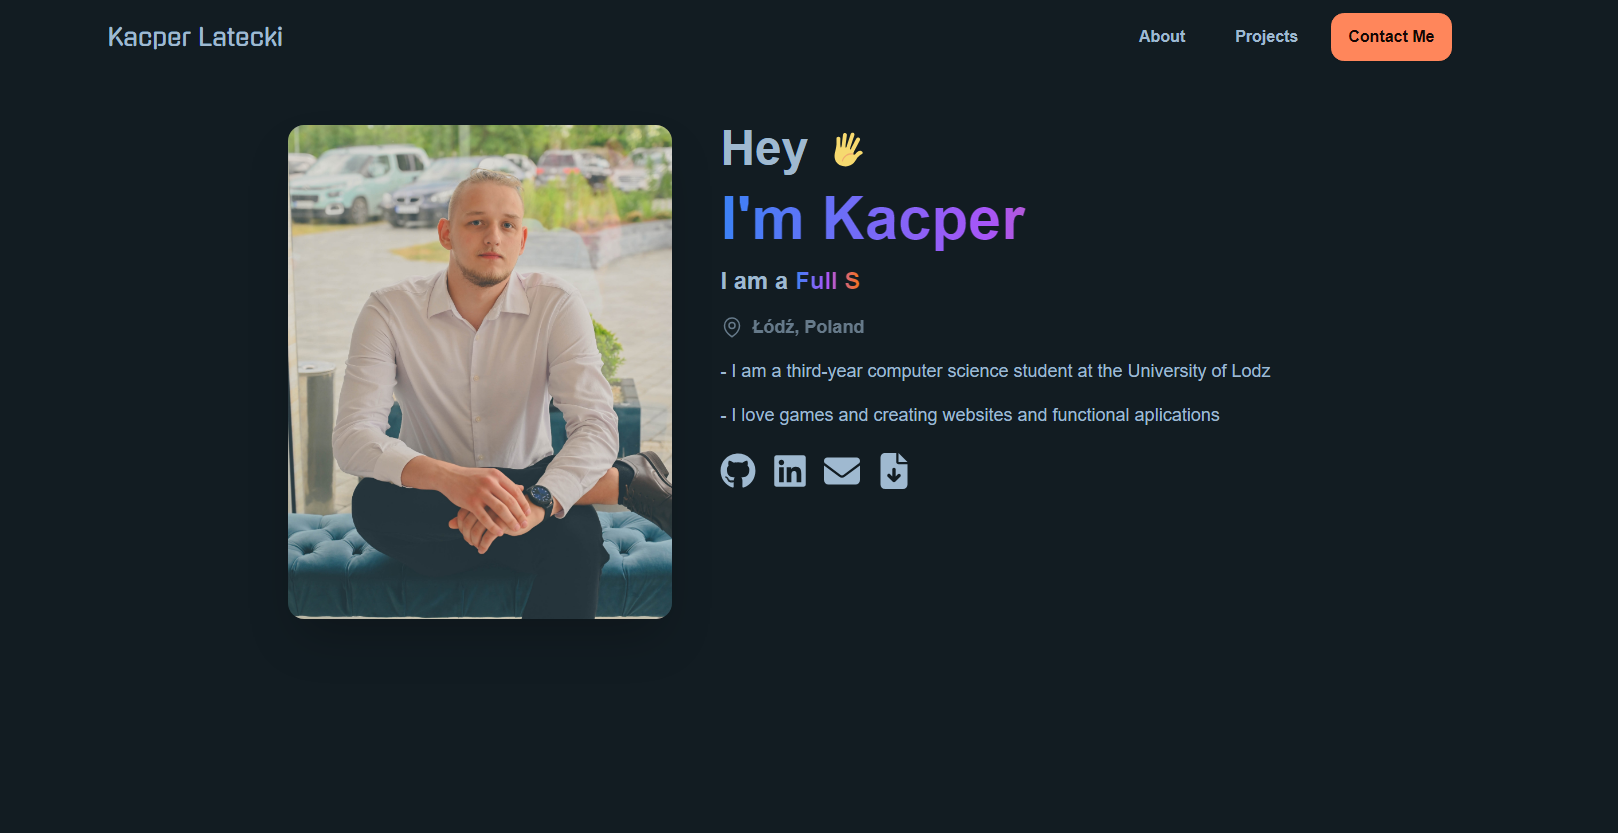This screenshot has height=833, width=1618.
Task: Download the CV via file-download icon
Action: [894, 471]
